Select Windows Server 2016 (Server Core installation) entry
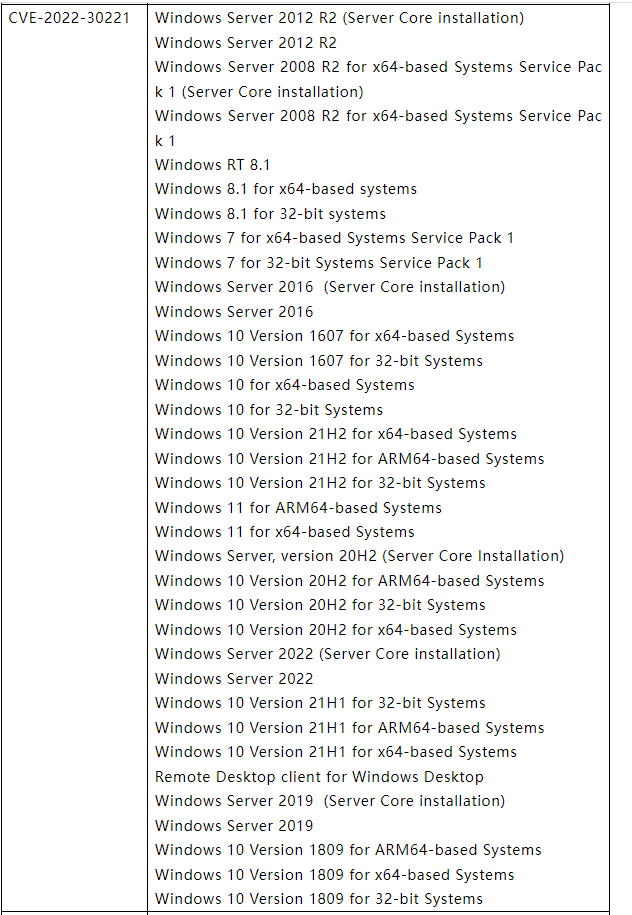This screenshot has height=915, width=632. coord(330,288)
